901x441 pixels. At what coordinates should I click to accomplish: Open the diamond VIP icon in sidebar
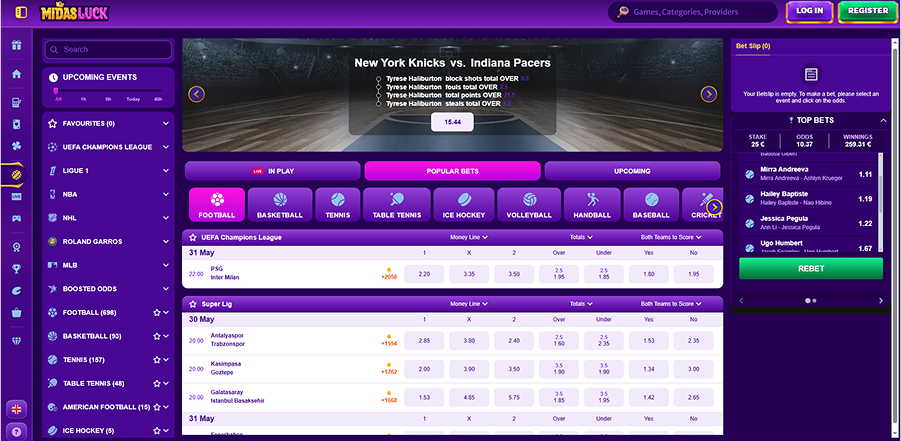(x=16, y=340)
